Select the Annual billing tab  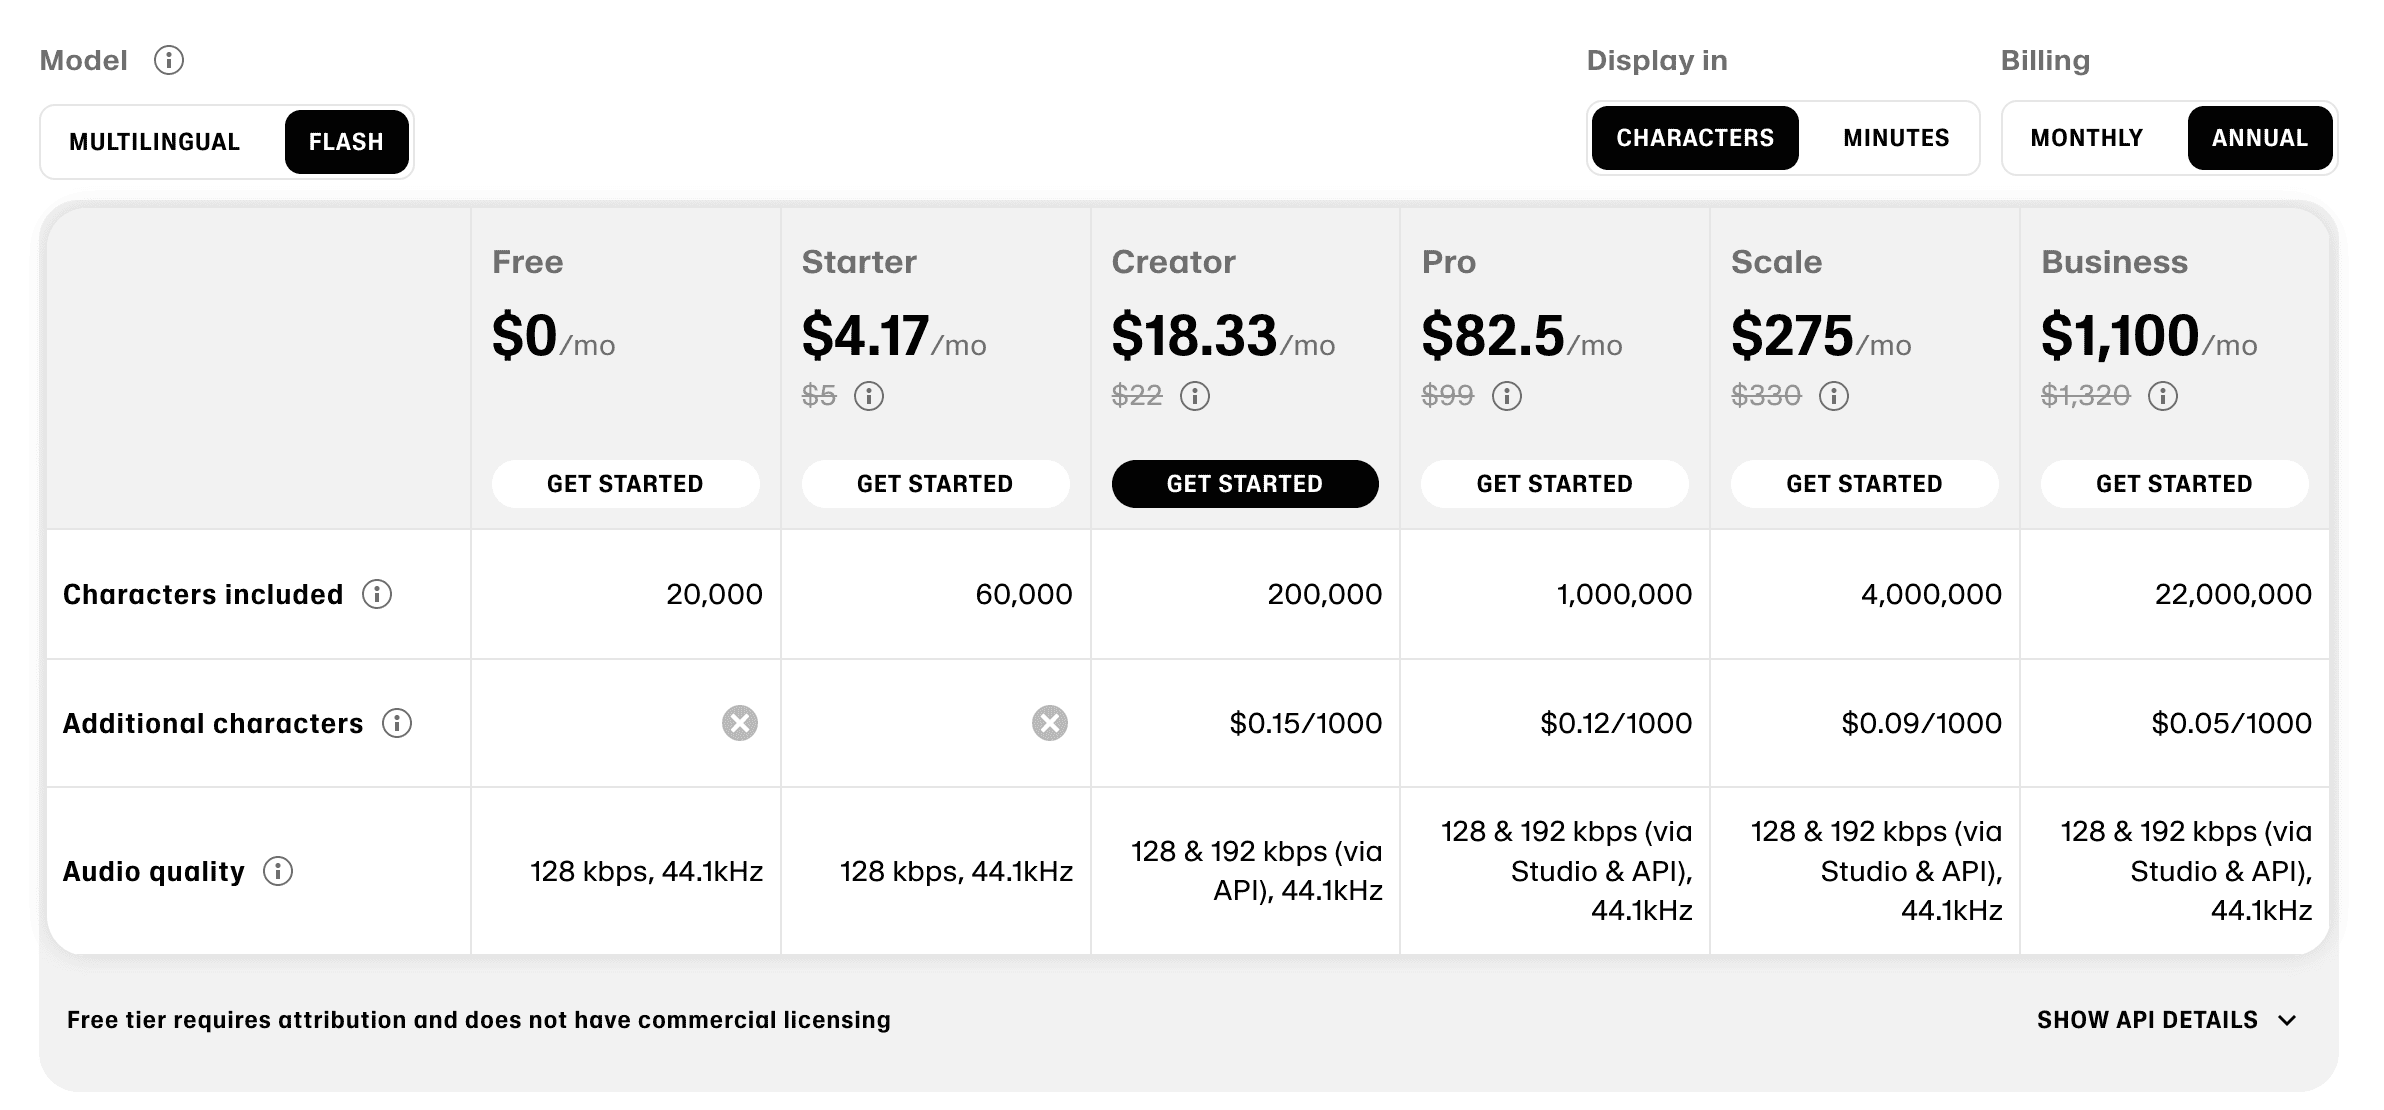point(2260,138)
